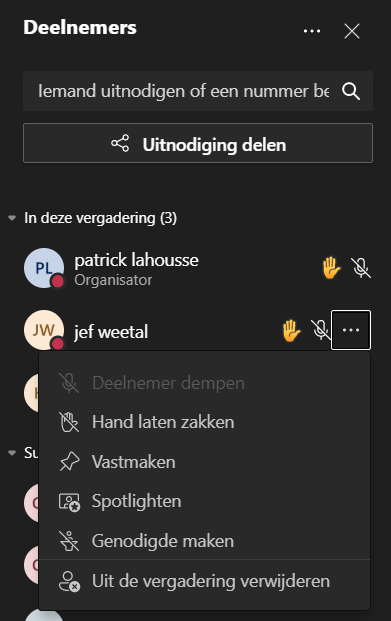The height and width of the screenshot is (621, 391).
Task: Toggle jef weetal's muted microphone icon
Action: (x=320, y=330)
